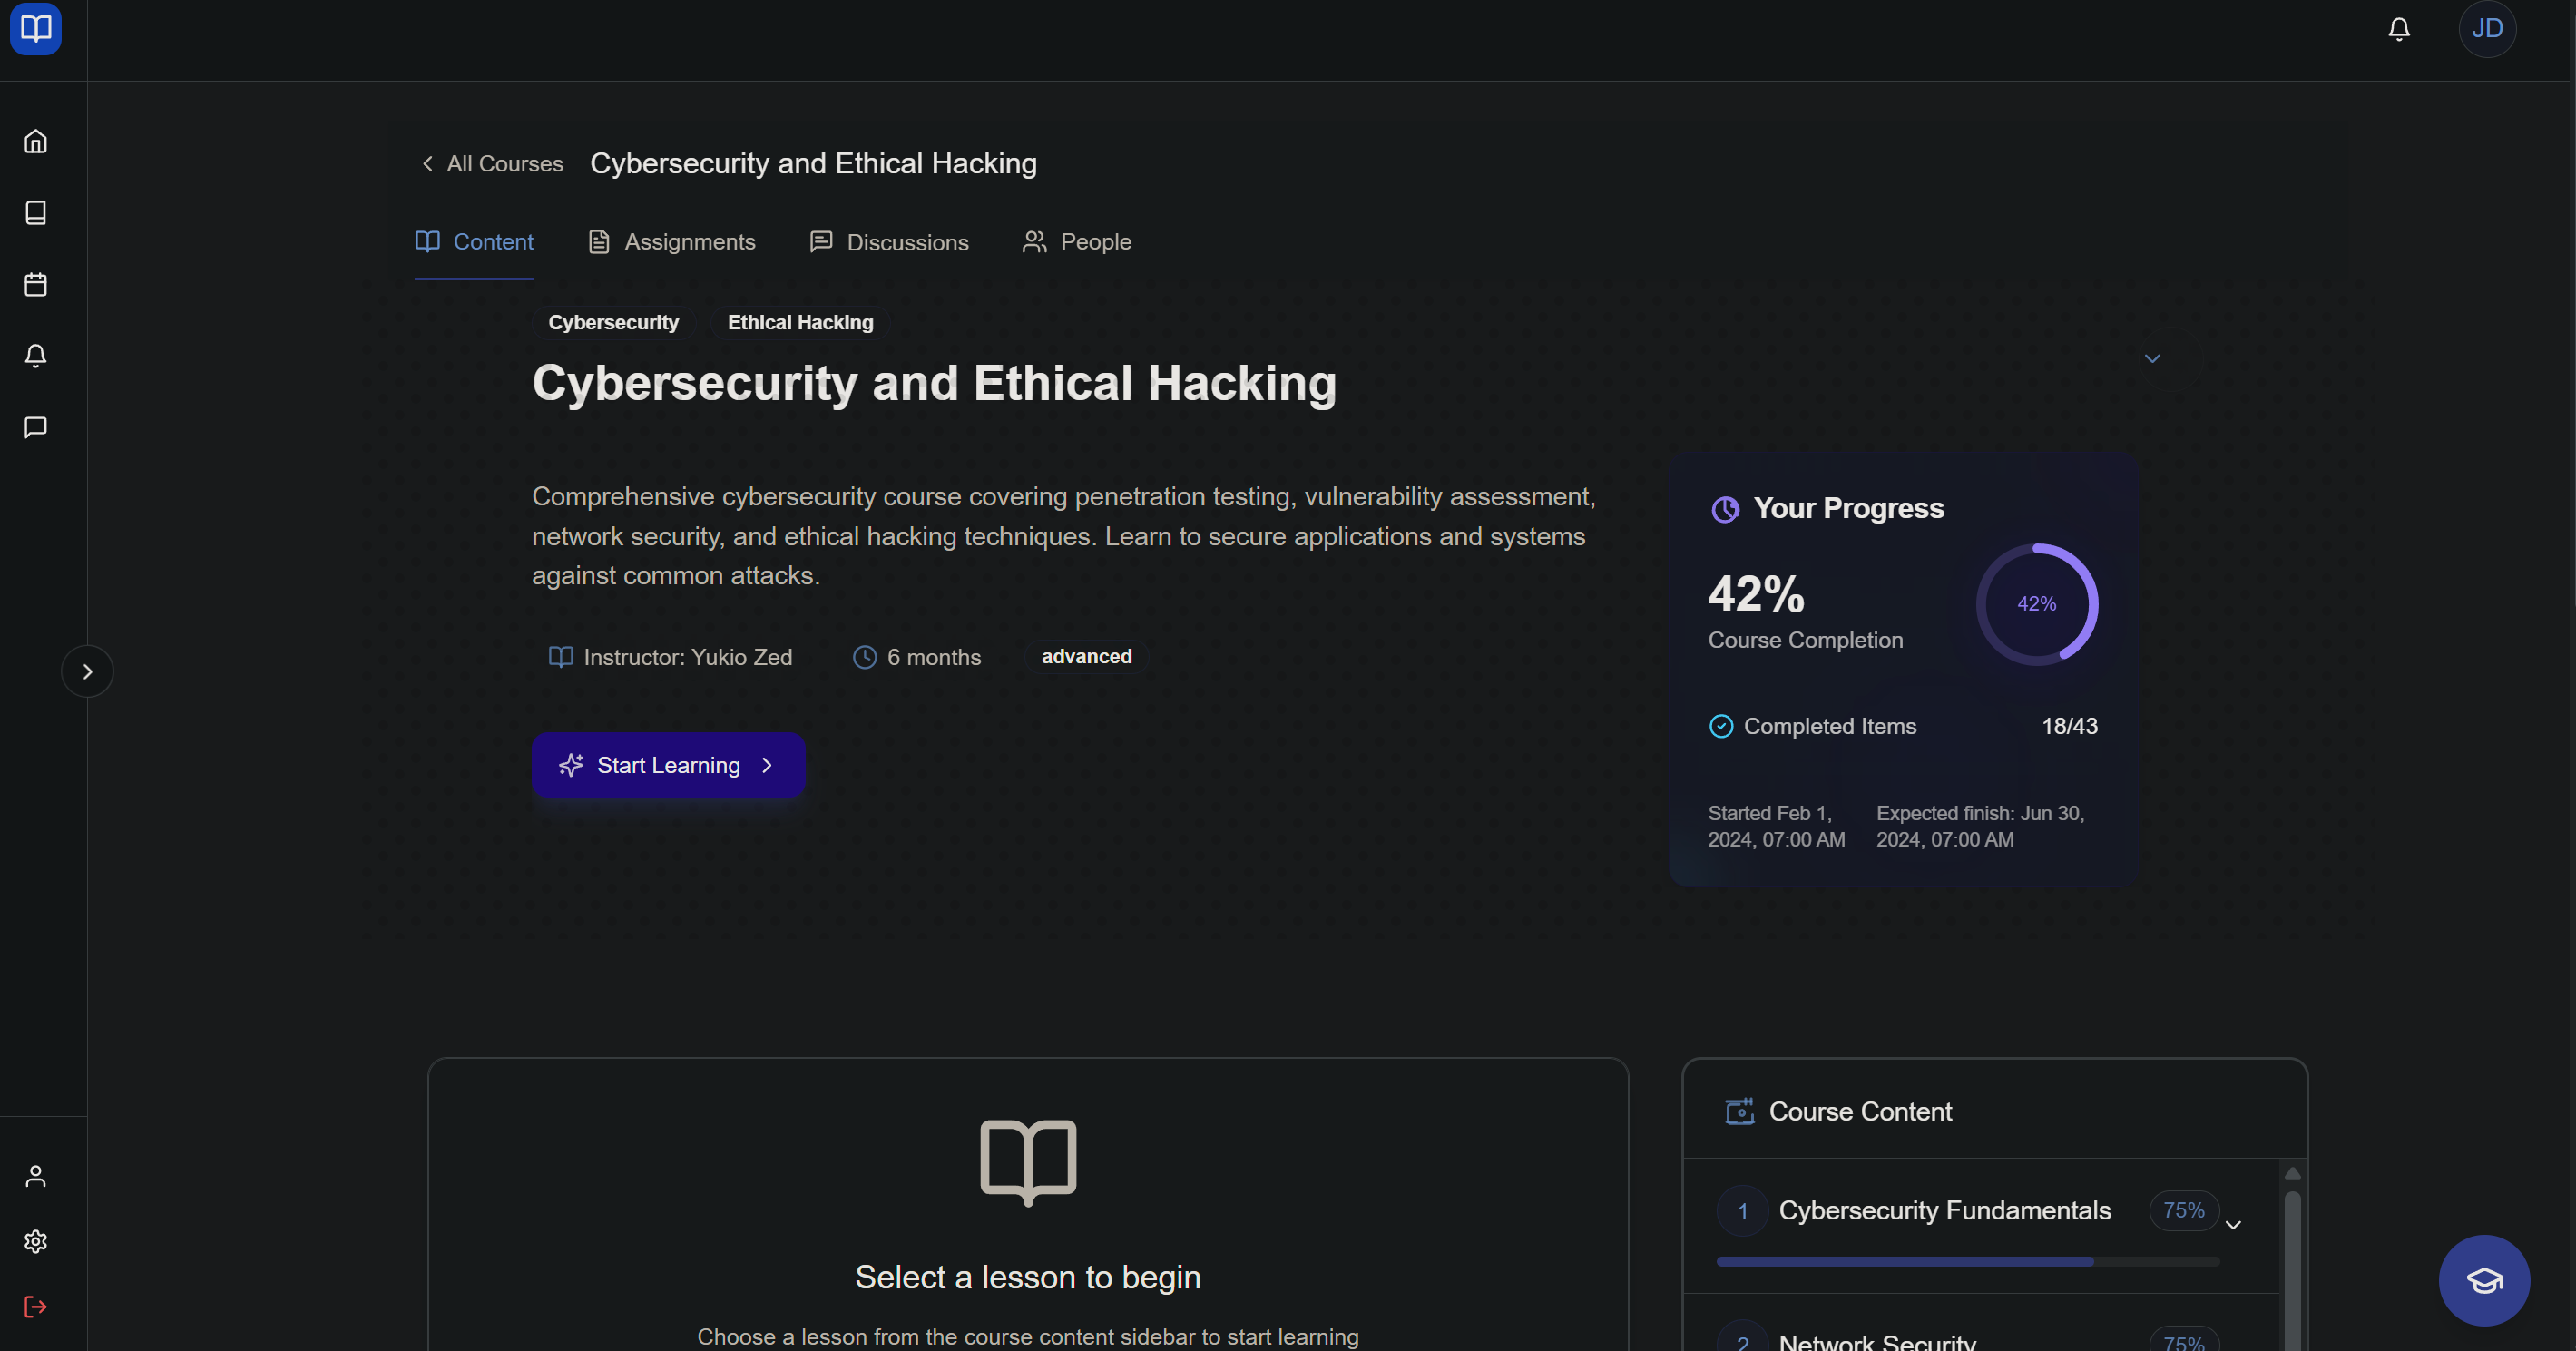Open the messages chat icon in sidebar
2576x1351 pixels.
coord(36,428)
